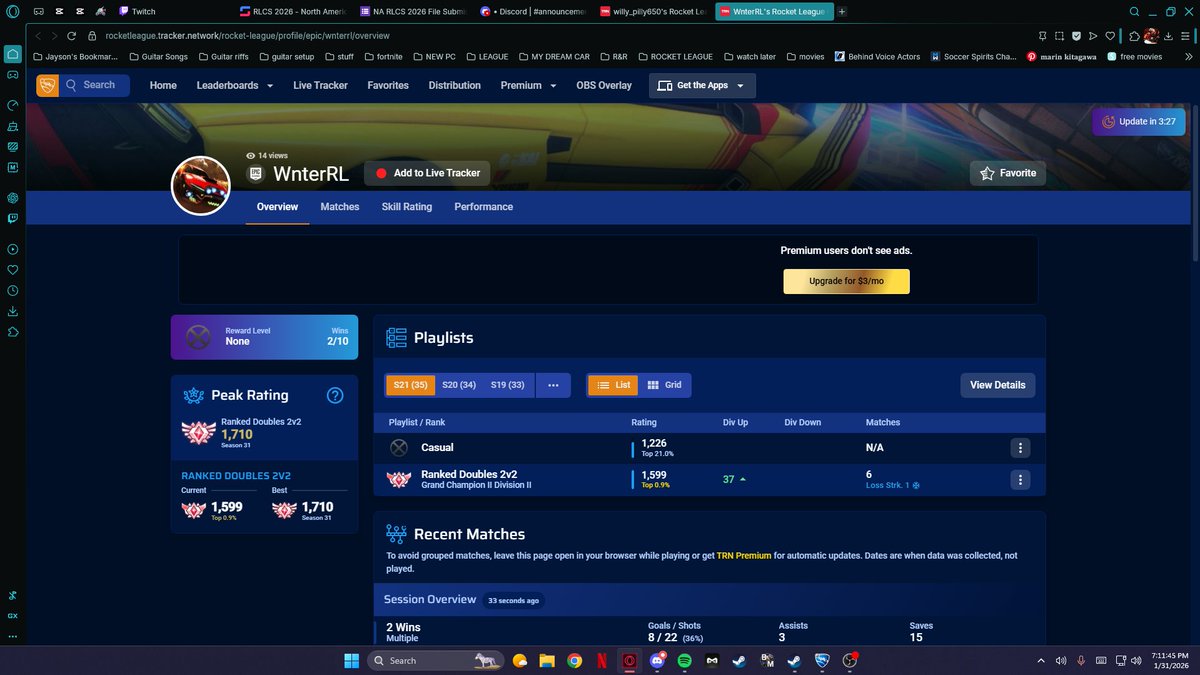Switch playlists to Grid view
The width and height of the screenshot is (1200, 675).
coord(664,385)
